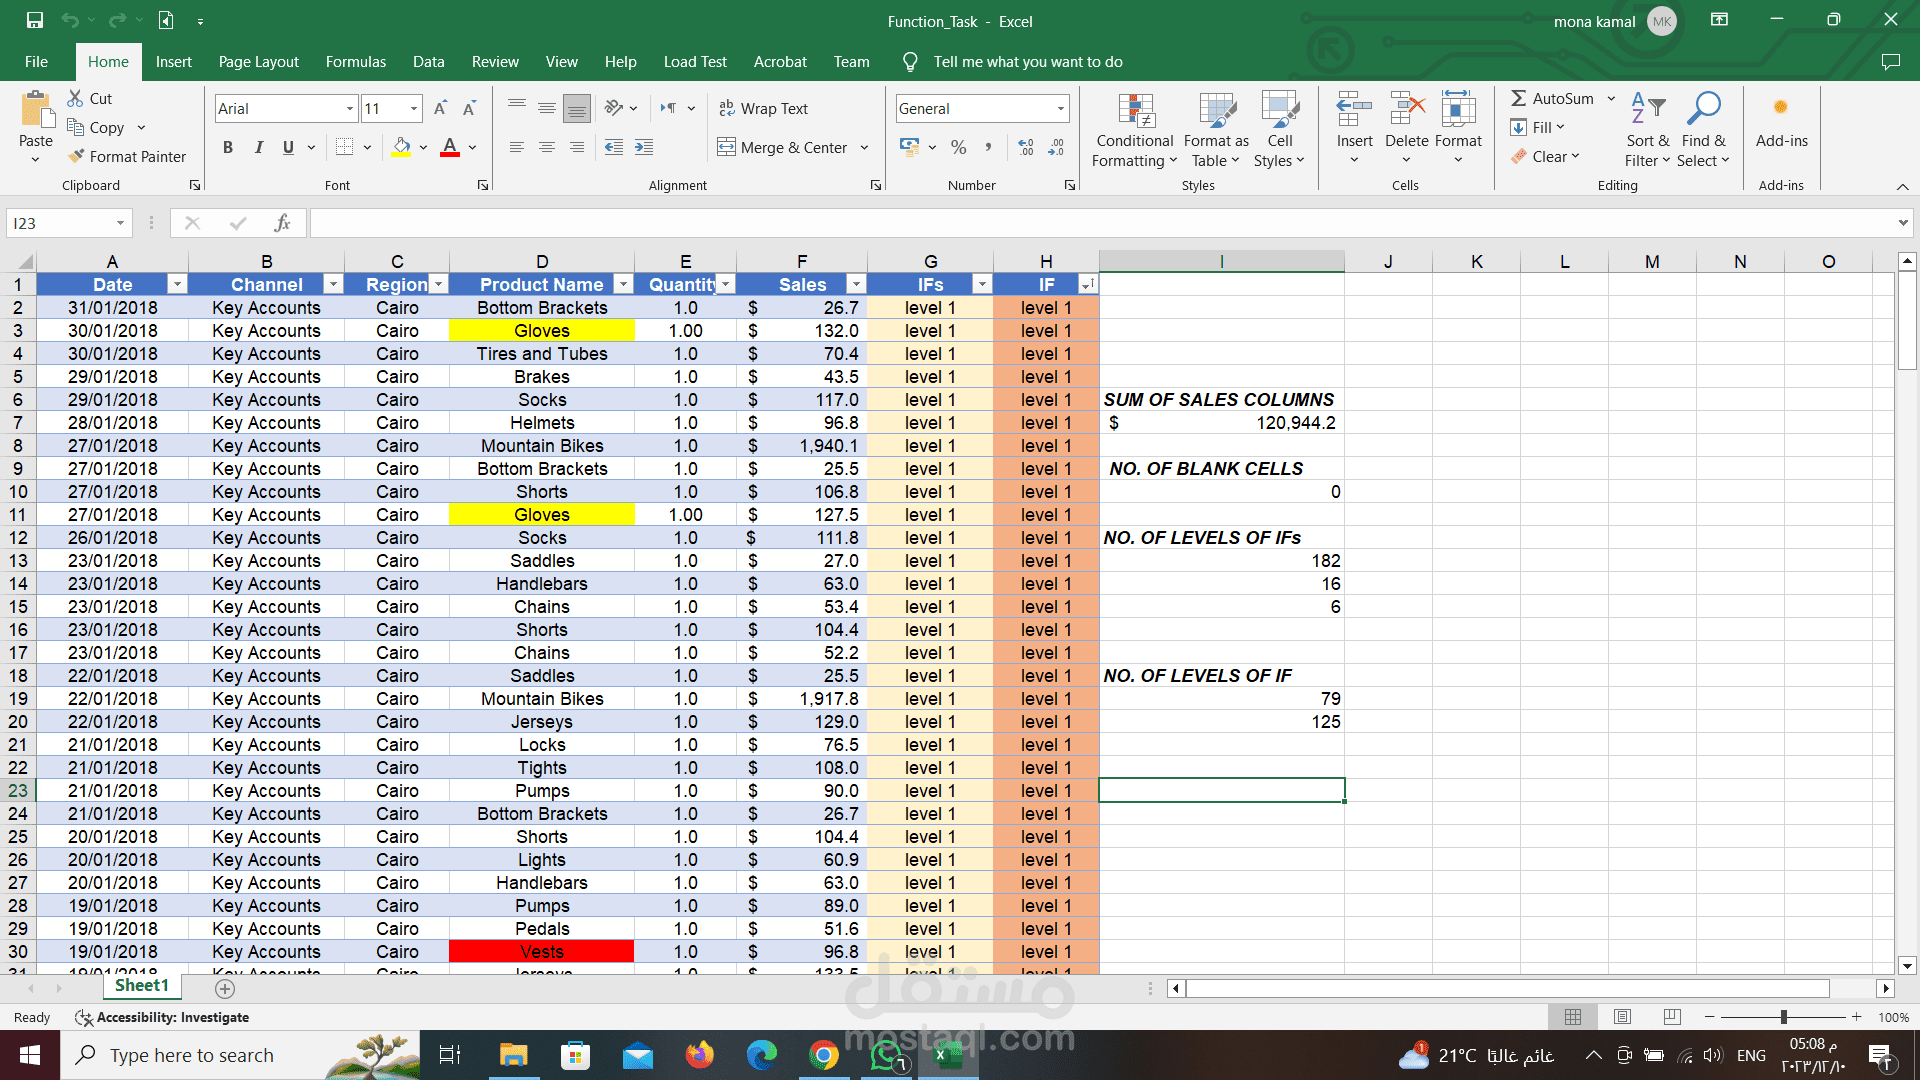Click the AutoSum button
The width and height of the screenshot is (1920, 1080).
[x=1553, y=98]
